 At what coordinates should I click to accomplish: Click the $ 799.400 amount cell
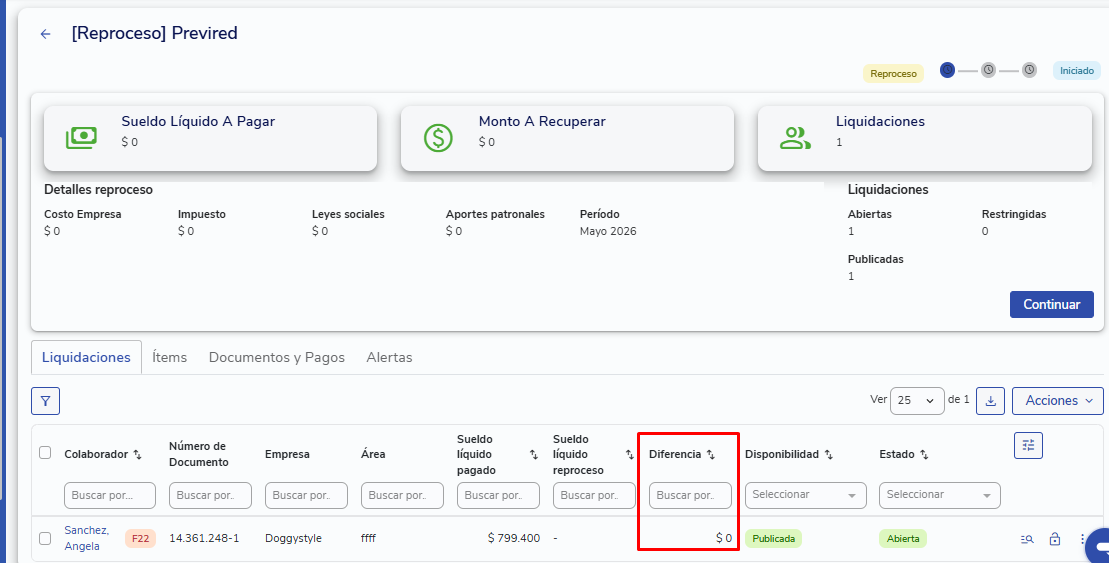click(513, 538)
